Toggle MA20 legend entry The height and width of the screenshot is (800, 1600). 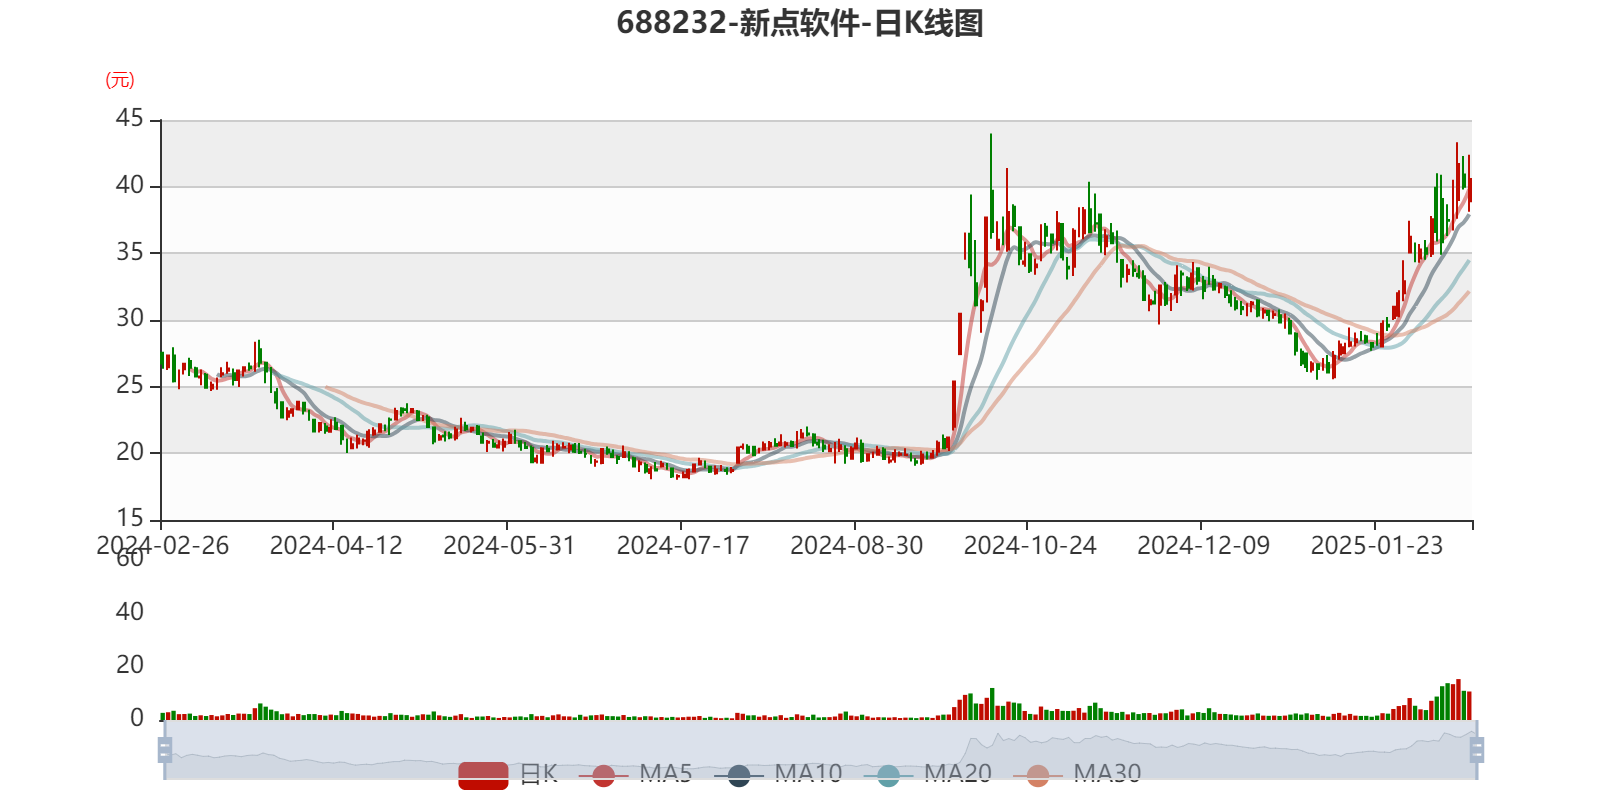point(927,774)
